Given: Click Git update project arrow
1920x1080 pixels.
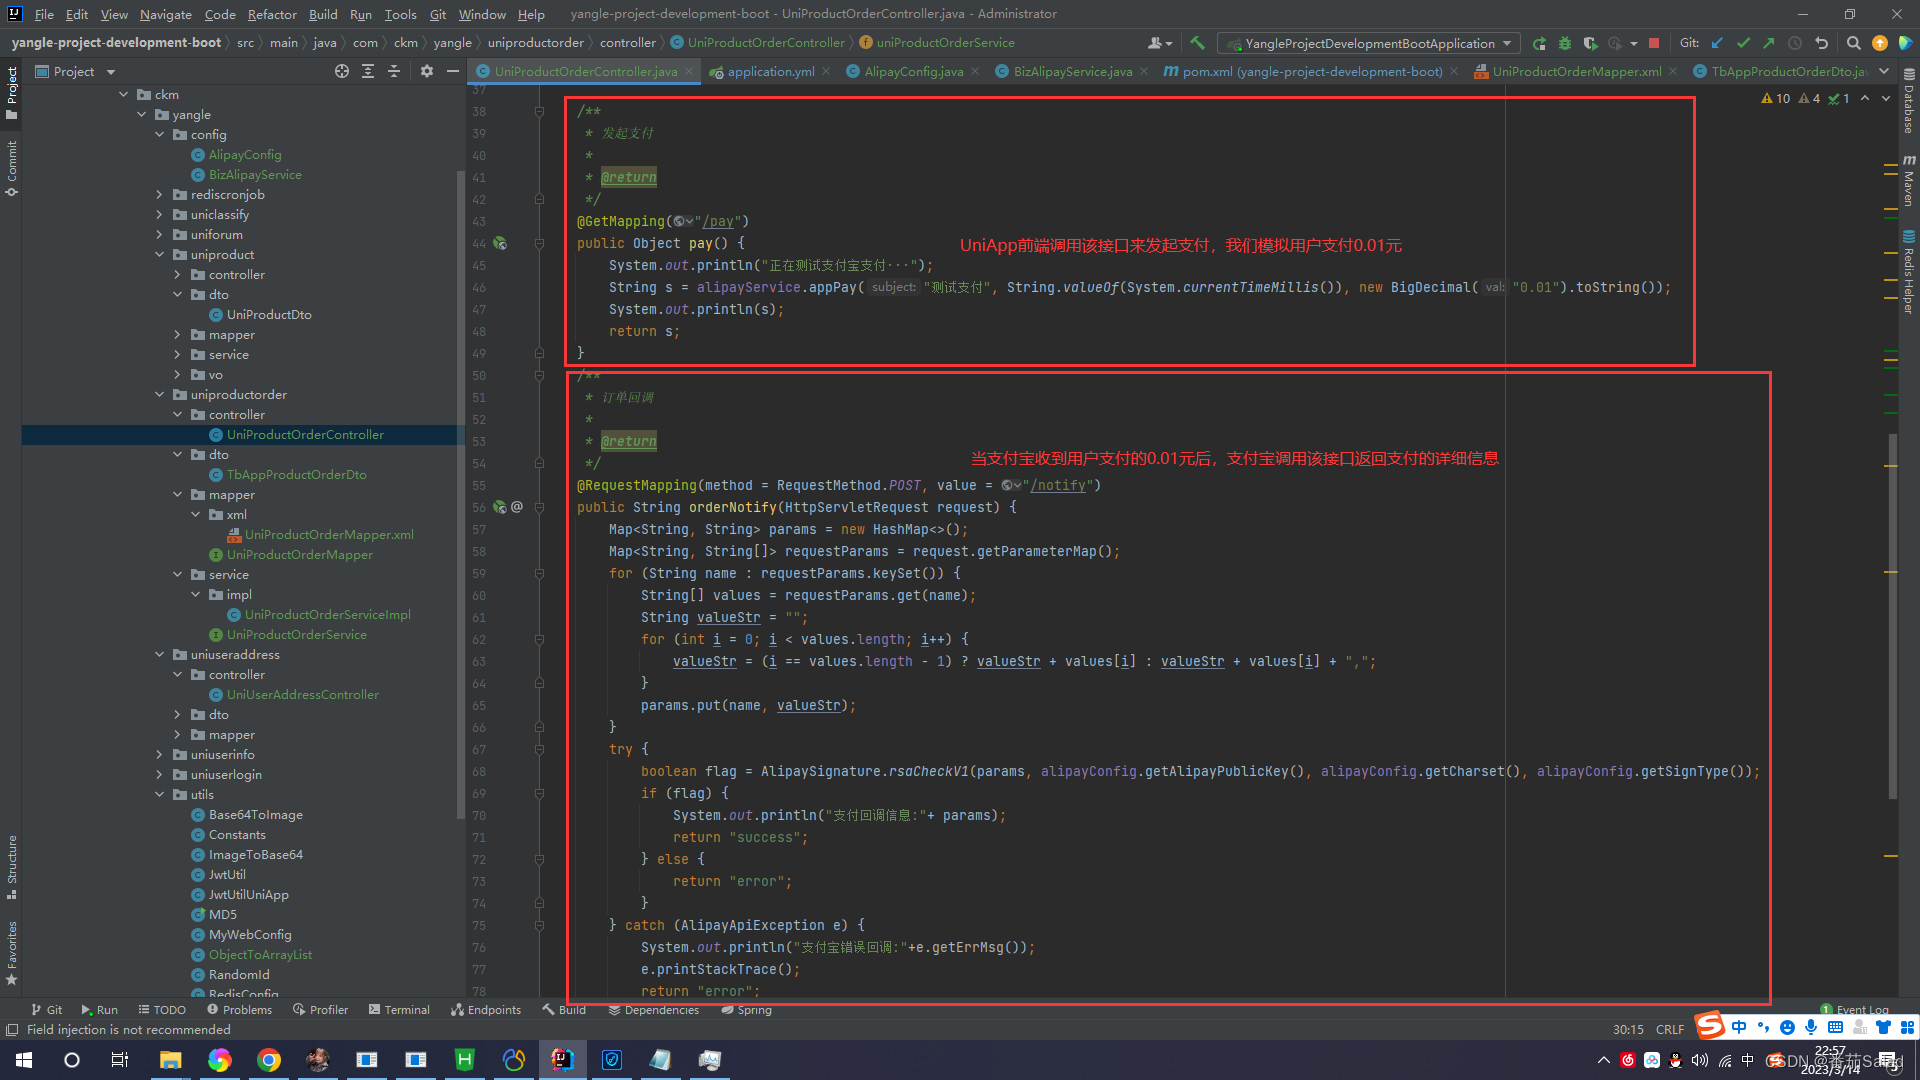Looking at the screenshot, I should pyautogui.click(x=1718, y=43).
